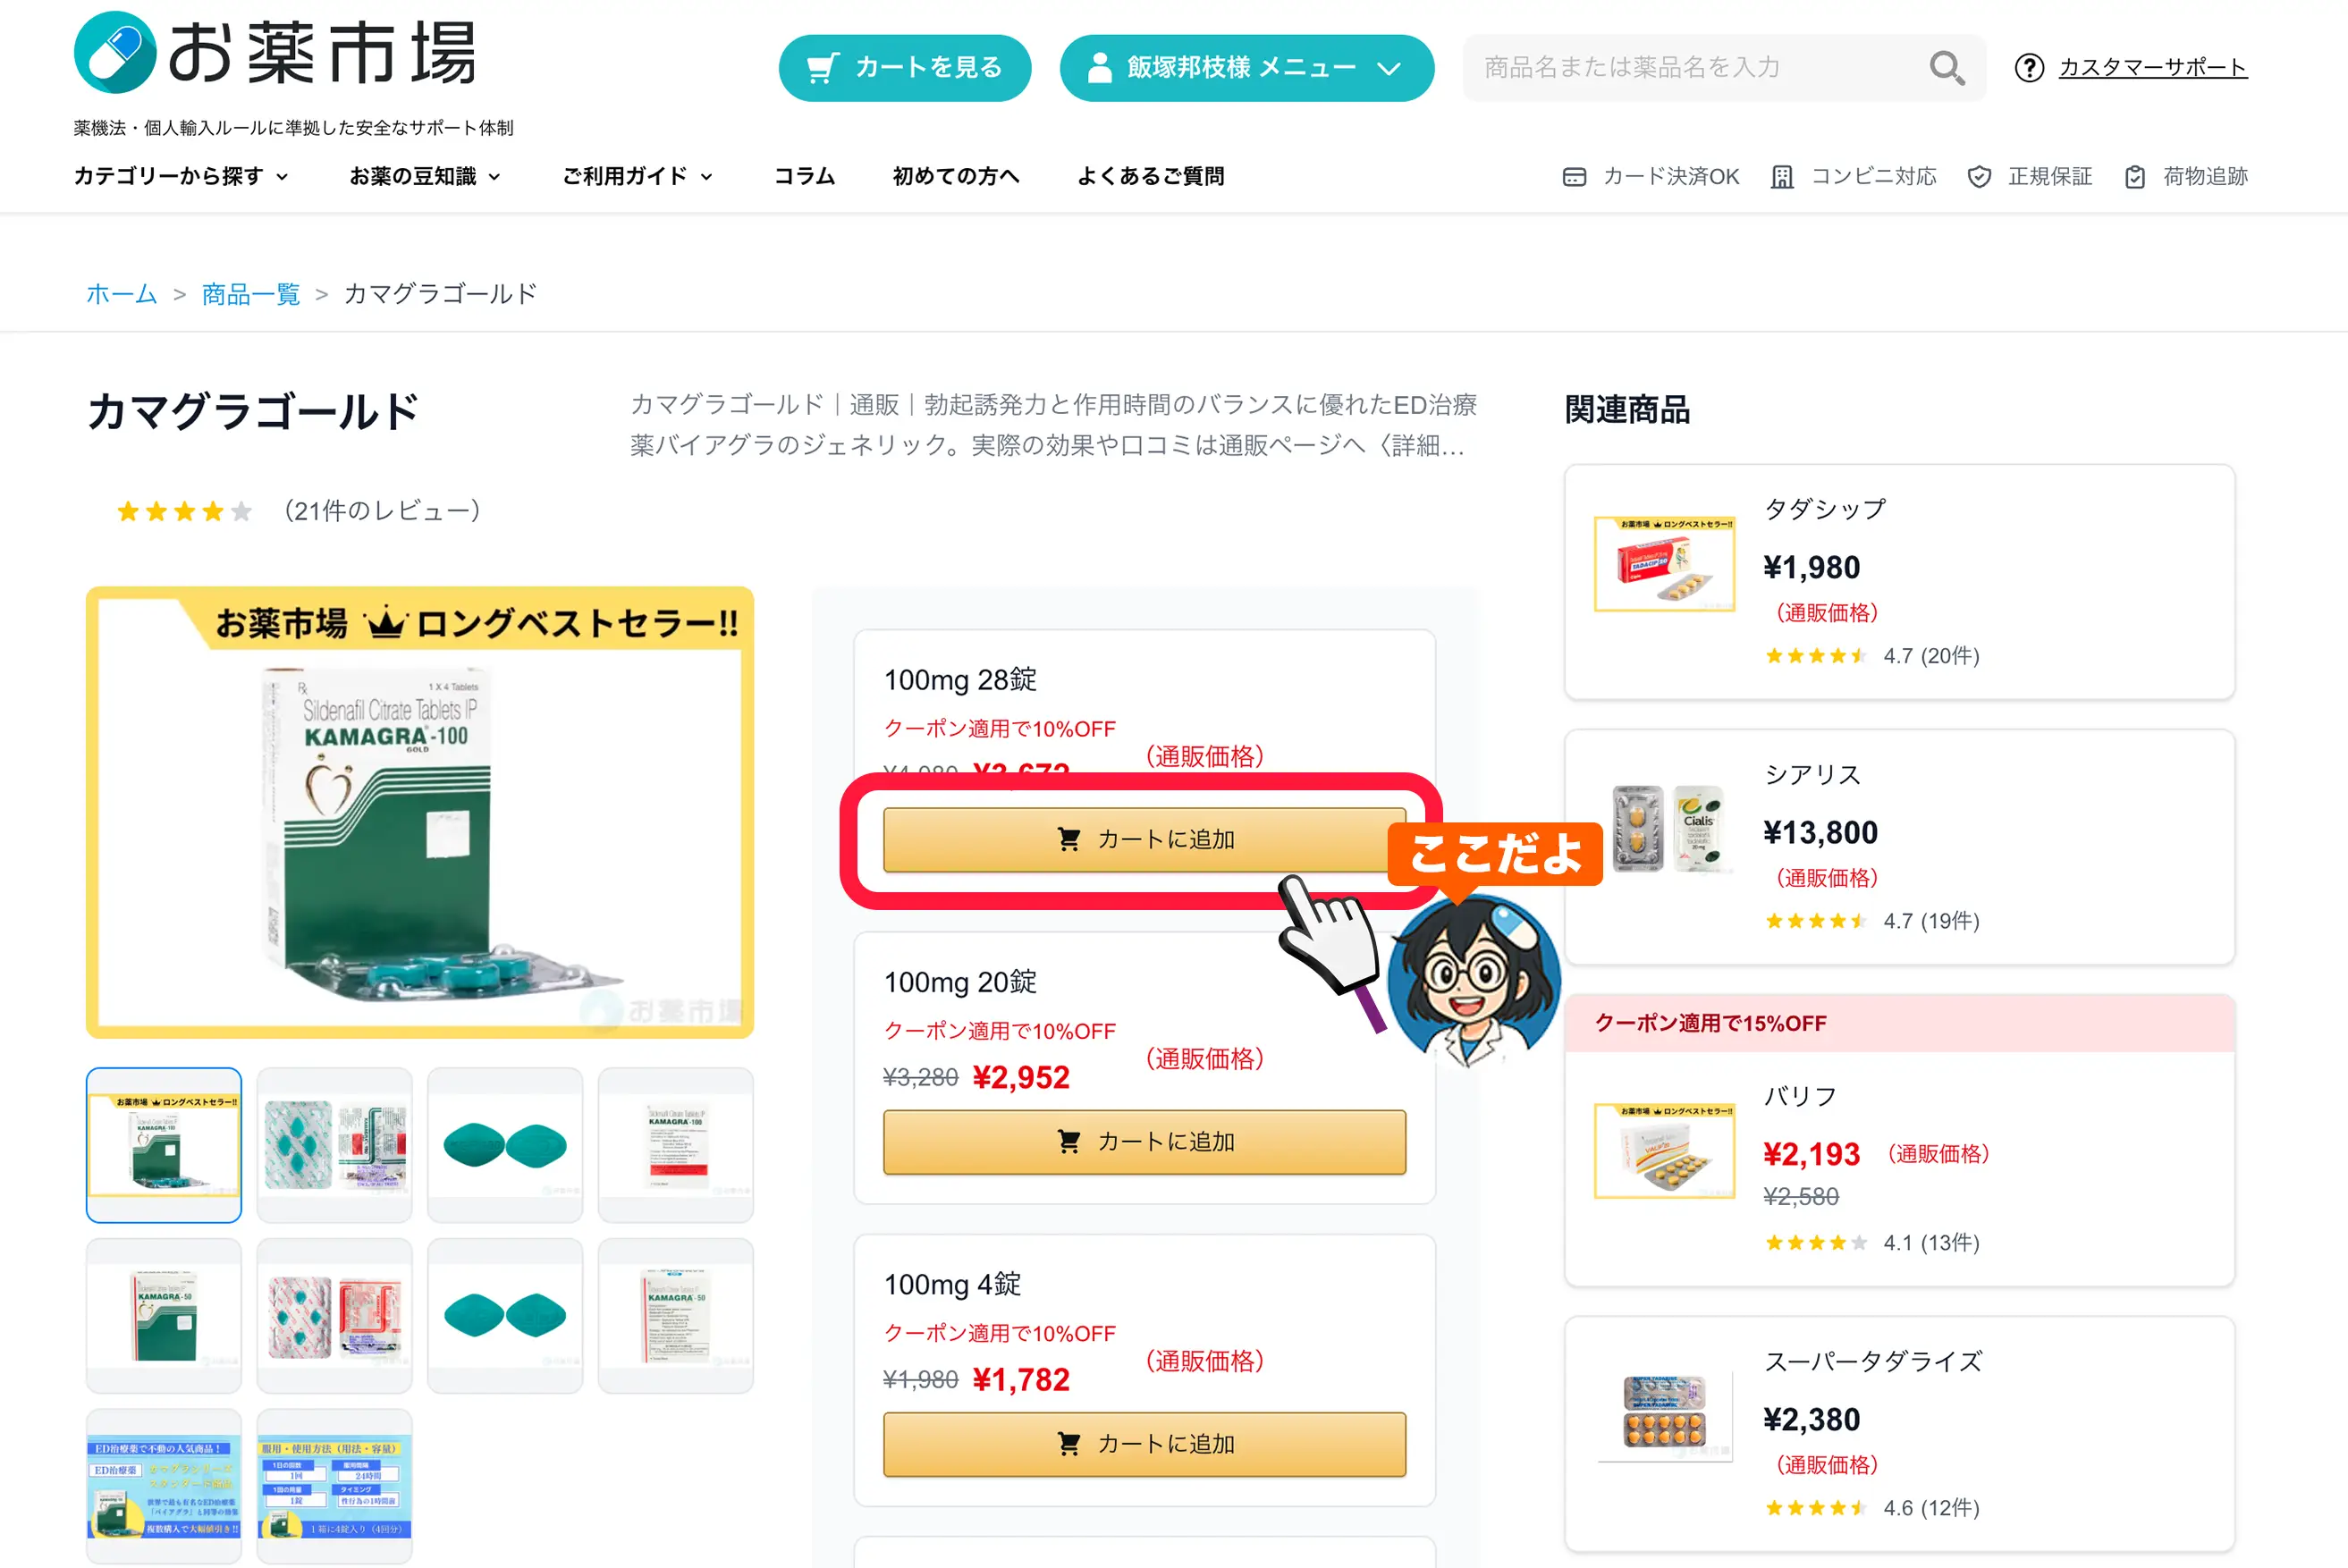
Task: Type in the product search field
Action: click(x=1690, y=68)
